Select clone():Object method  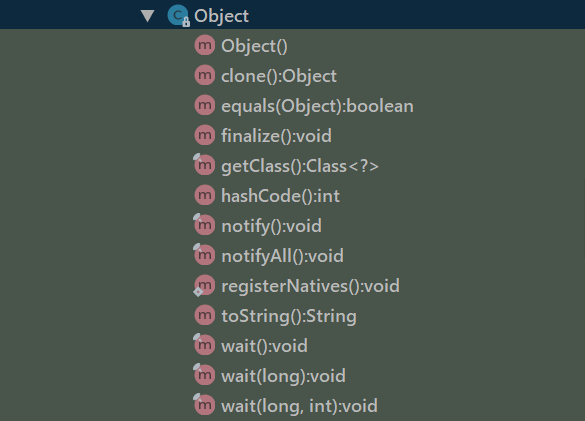pyautogui.click(x=279, y=76)
